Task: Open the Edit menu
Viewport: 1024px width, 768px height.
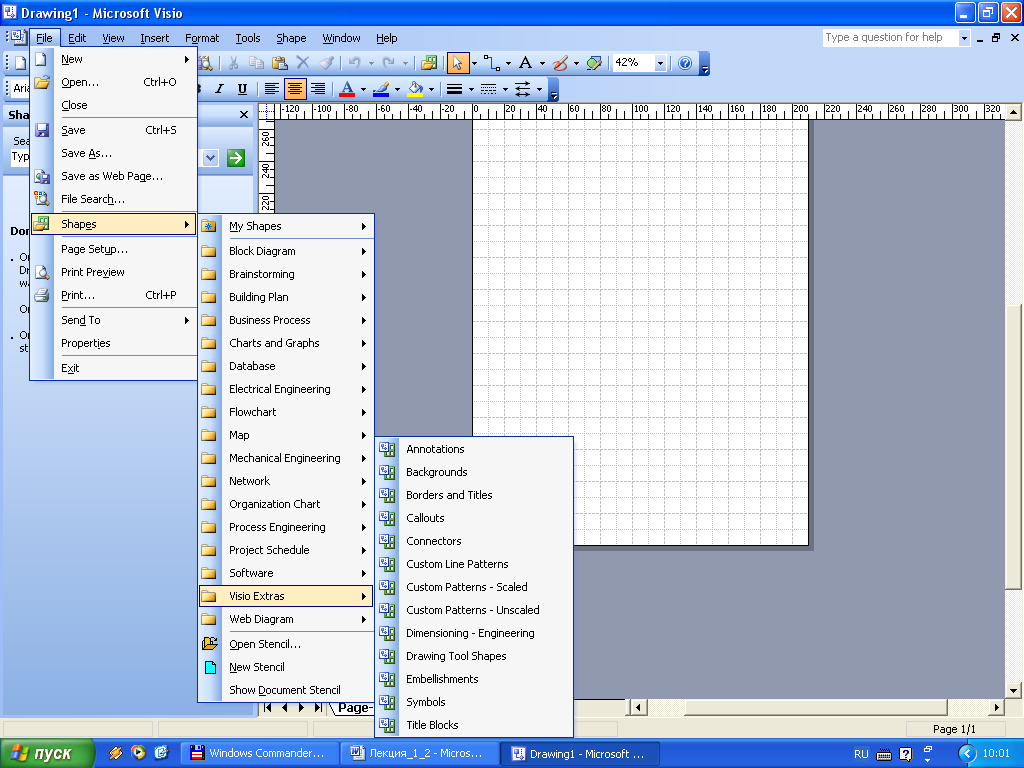Action: click(x=77, y=38)
